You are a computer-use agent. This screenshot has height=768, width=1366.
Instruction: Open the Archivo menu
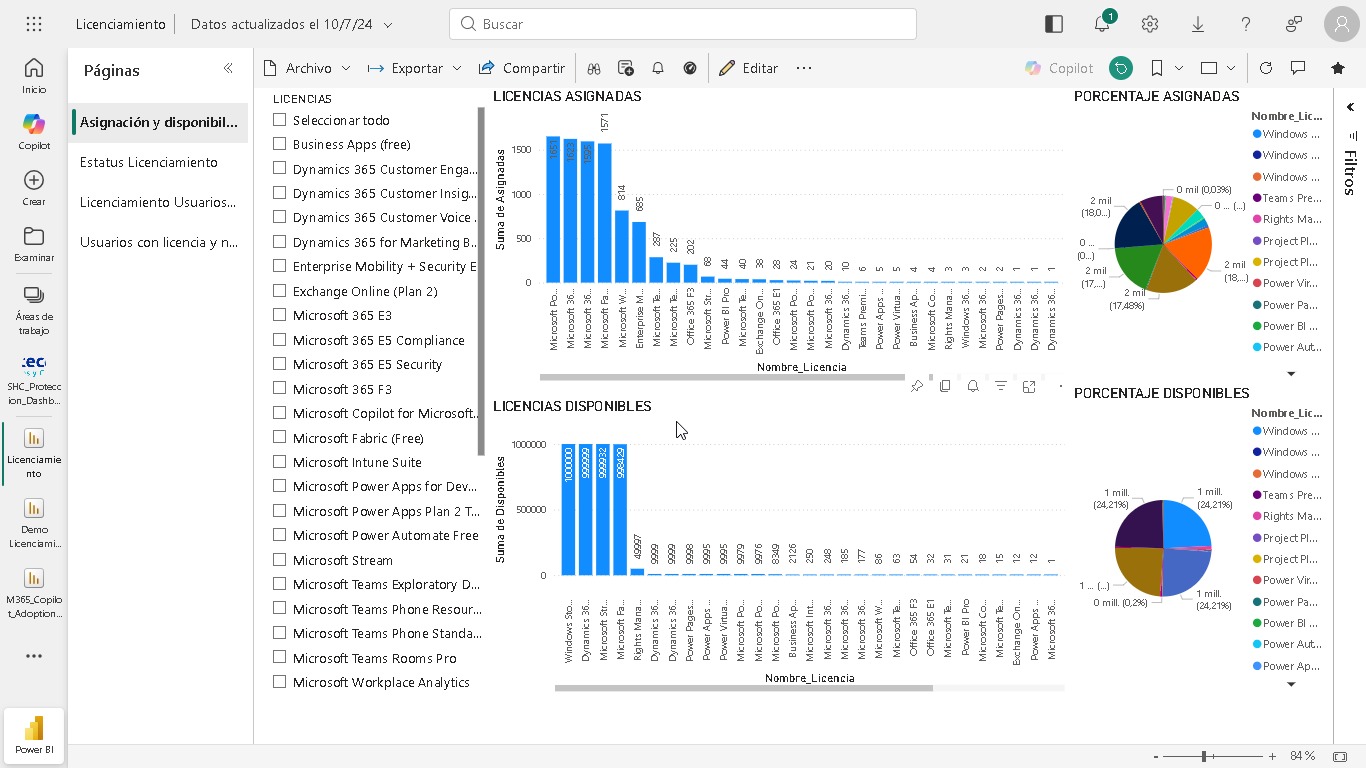pos(306,68)
